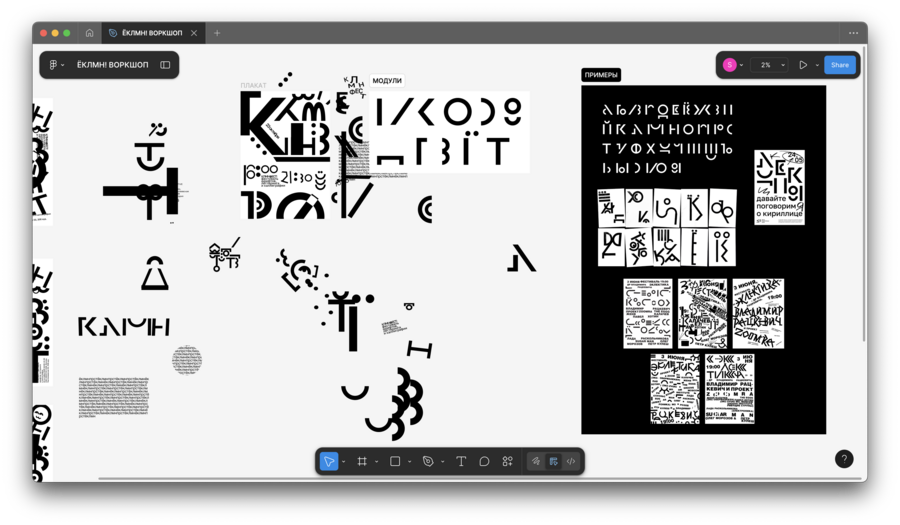The width and height of the screenshot is (900, 525).
Task: Start the prototype presentation
Action: [803, 65]
